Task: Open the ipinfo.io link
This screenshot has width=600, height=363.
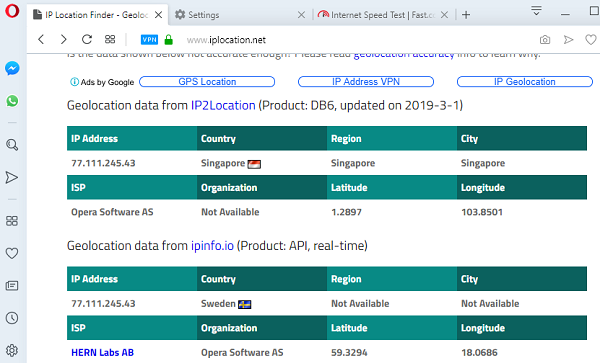Action: pos(212,246)
